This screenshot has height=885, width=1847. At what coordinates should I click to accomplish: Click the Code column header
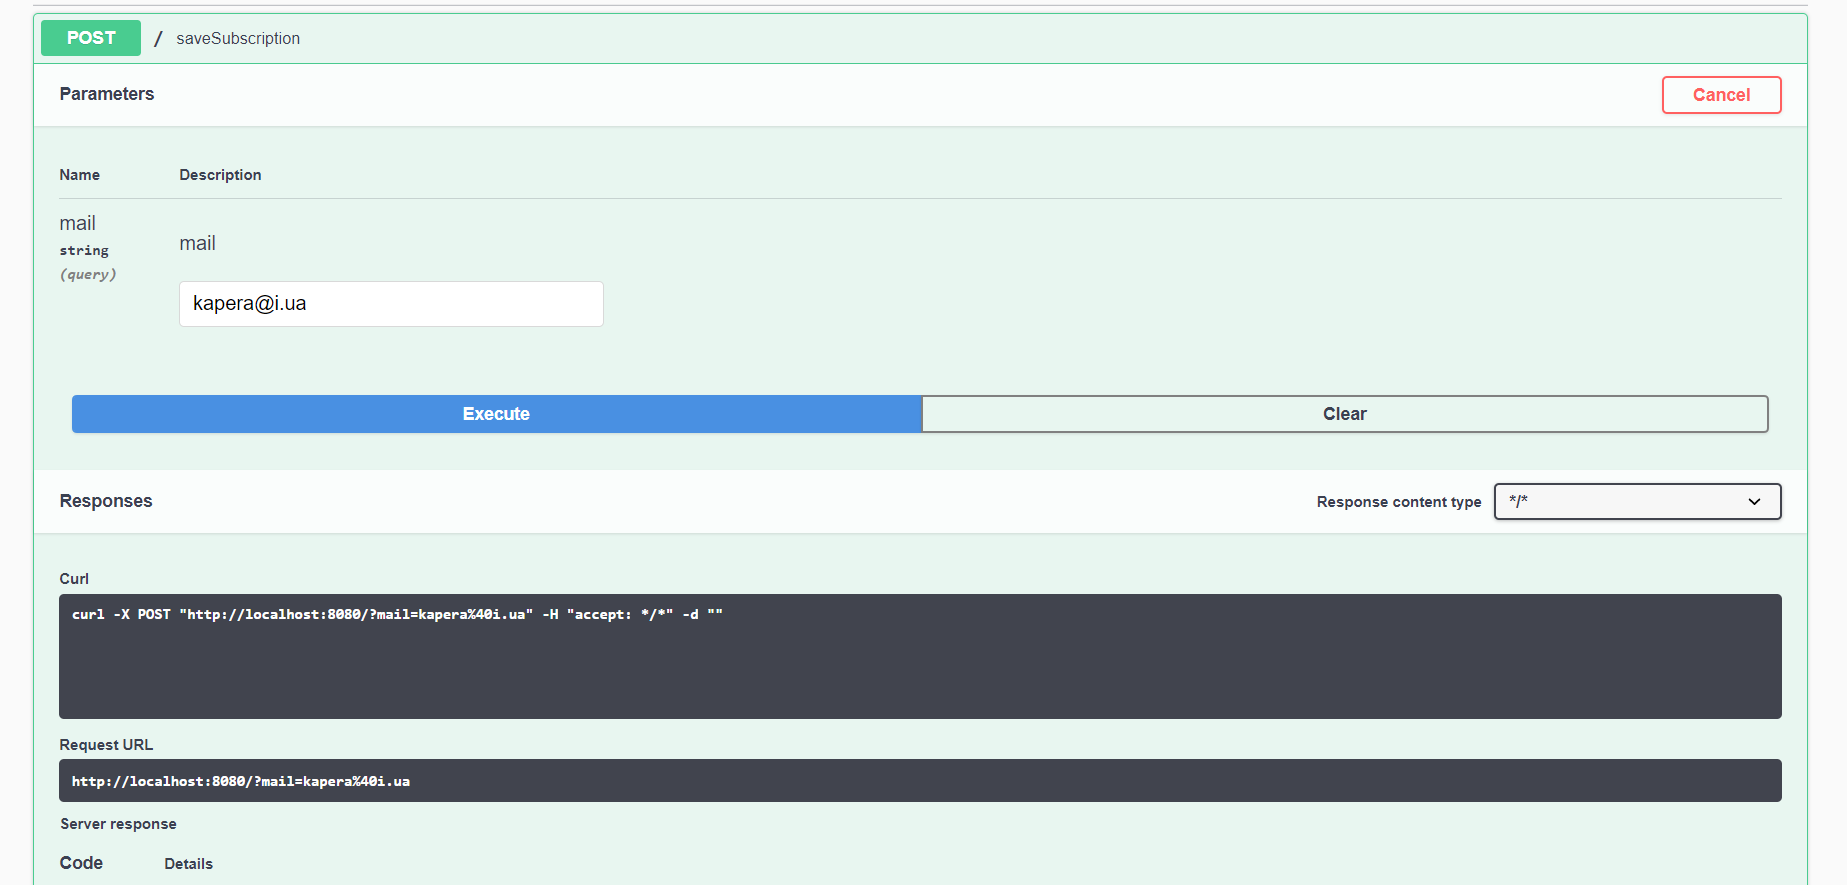point(81,863)
